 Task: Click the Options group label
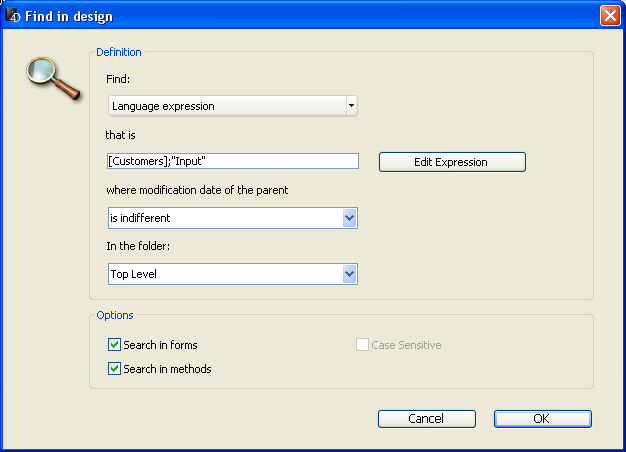[x=115, y=315]
